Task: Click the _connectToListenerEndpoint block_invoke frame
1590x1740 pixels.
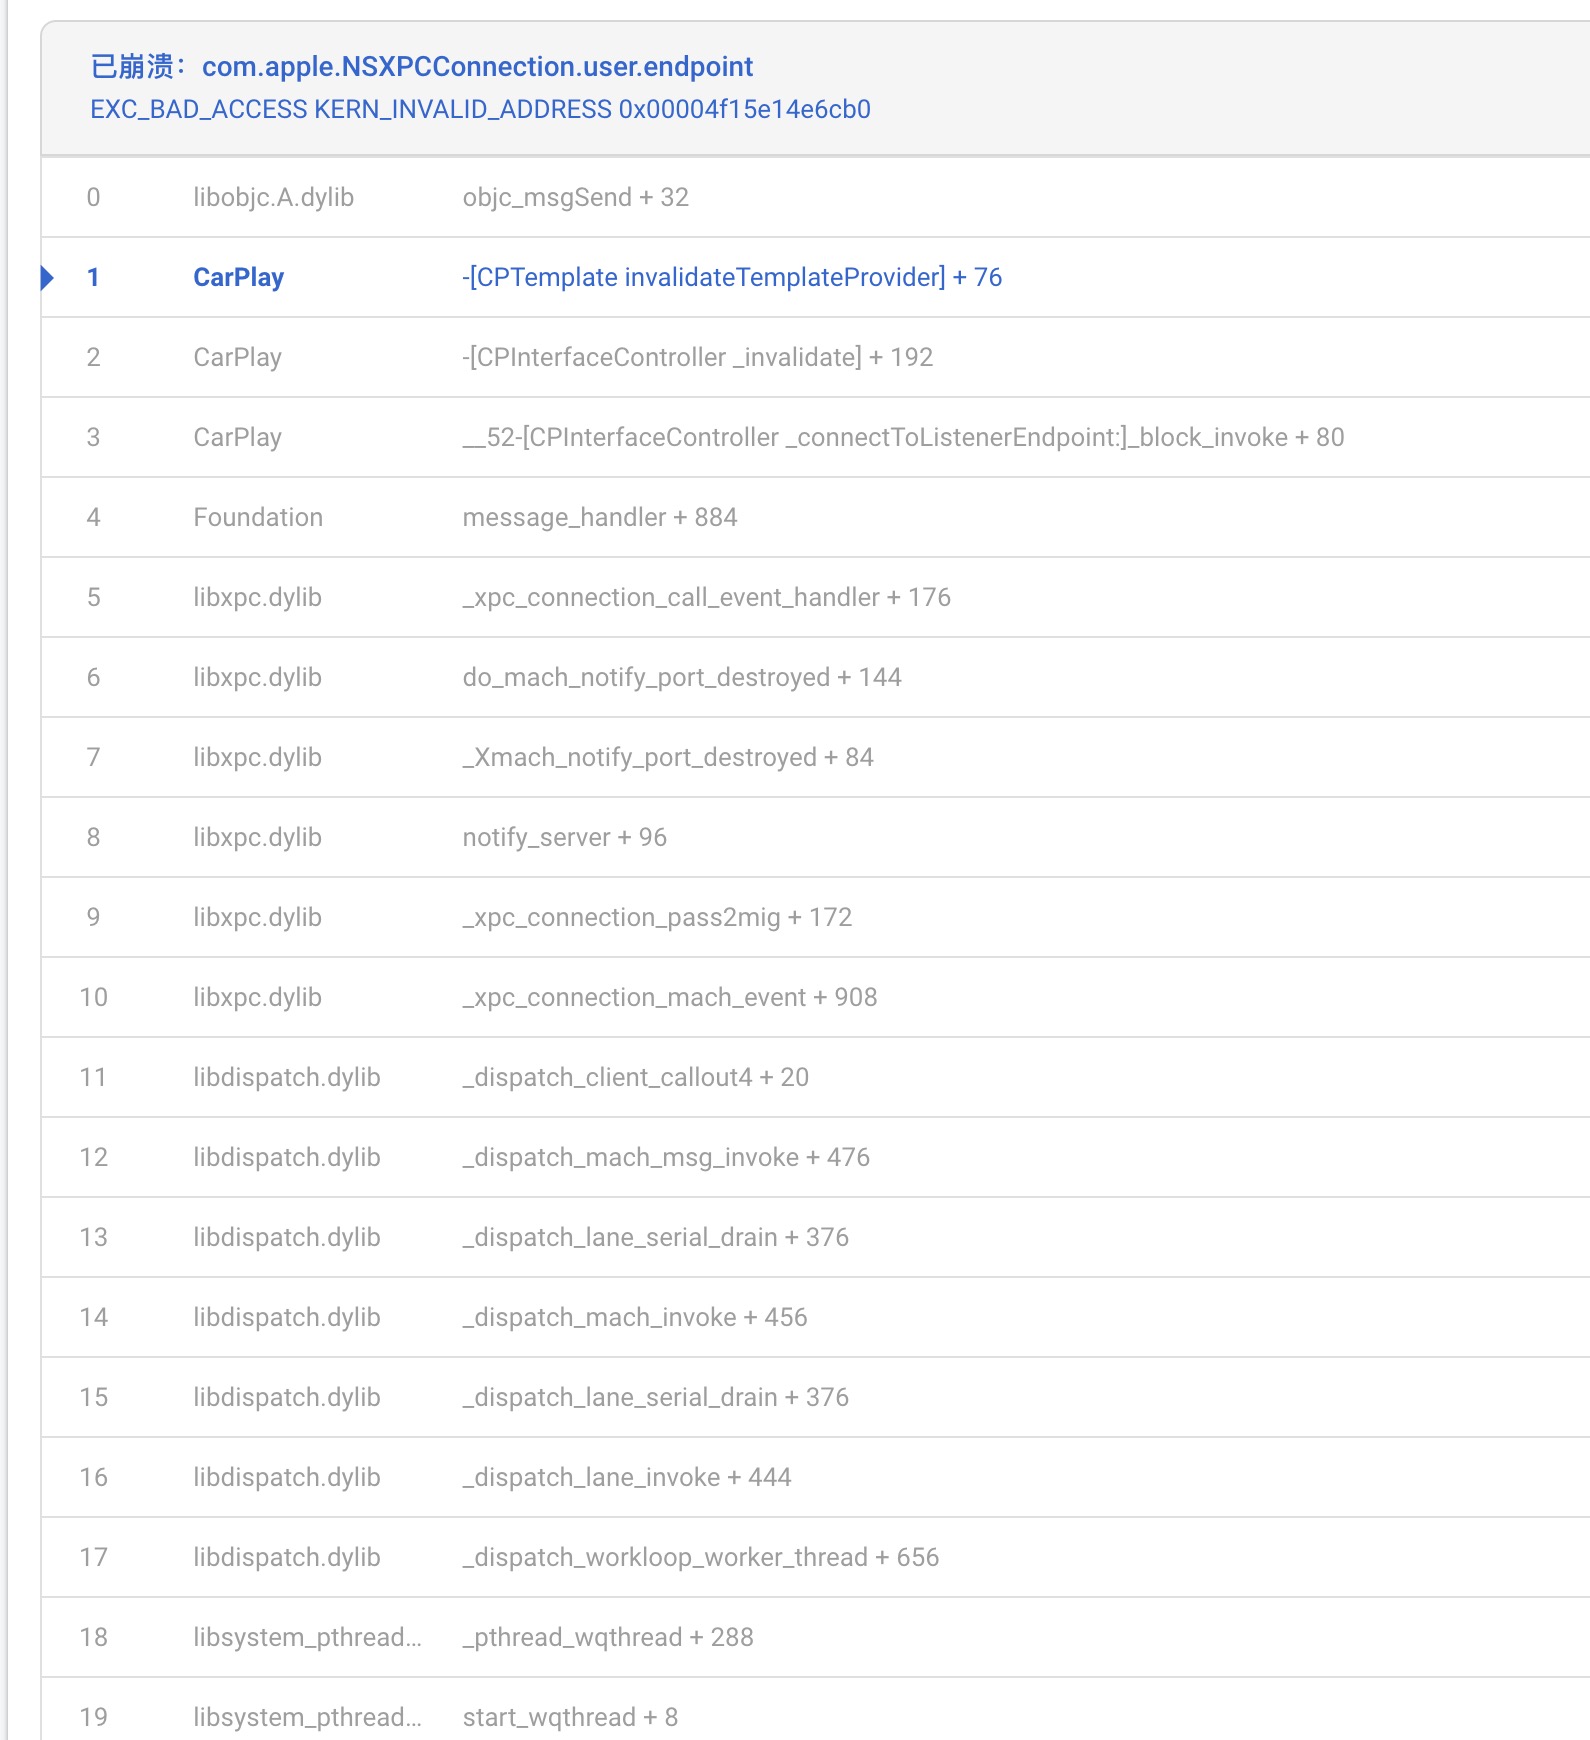Action: pyautogui.click(x=903, y=437)
